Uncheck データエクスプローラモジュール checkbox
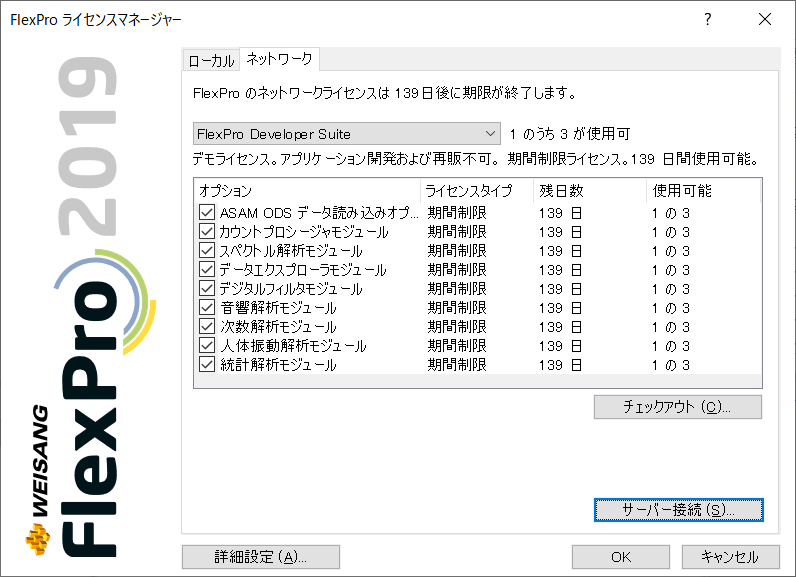Image resolution: width=796 pixels, height=577 pixels. (207, 269)
